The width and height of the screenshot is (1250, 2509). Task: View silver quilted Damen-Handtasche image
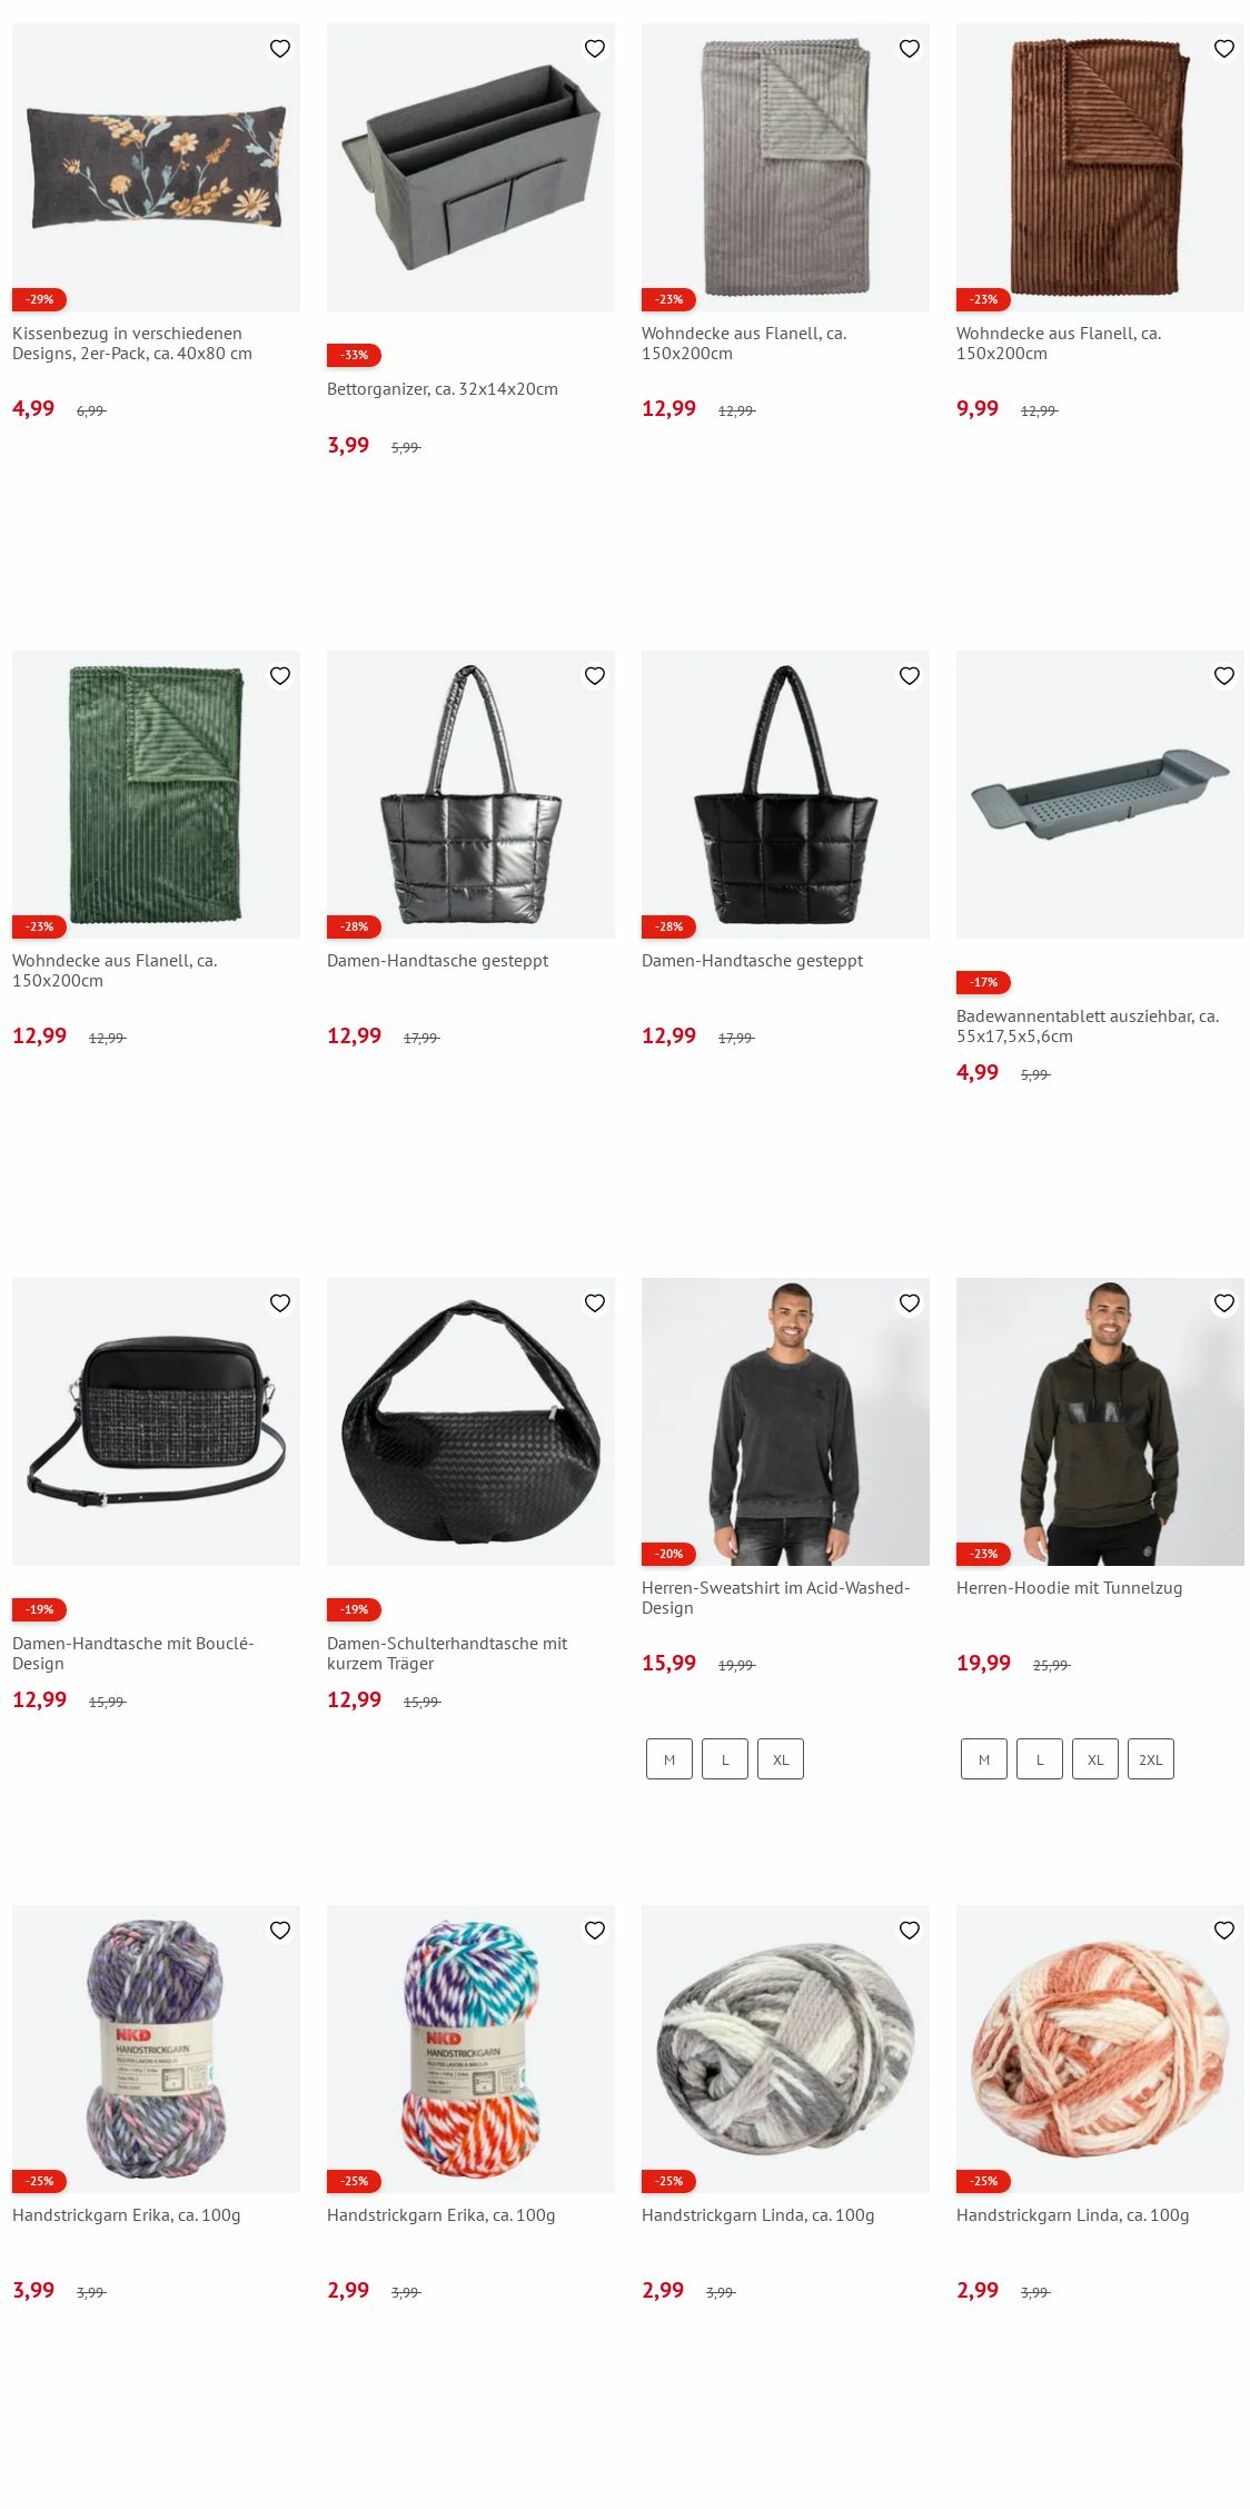(x=471, y=795)
